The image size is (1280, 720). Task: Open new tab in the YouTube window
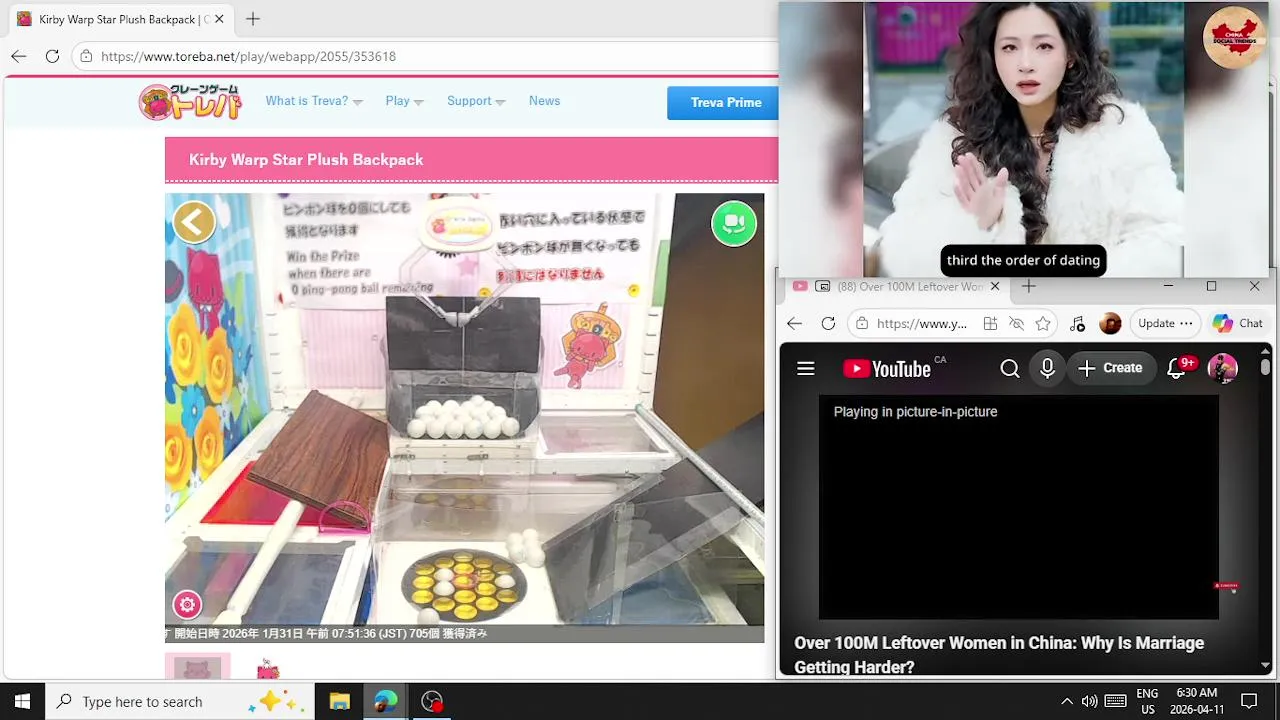pyautogui.click(x=1028, y=286)
